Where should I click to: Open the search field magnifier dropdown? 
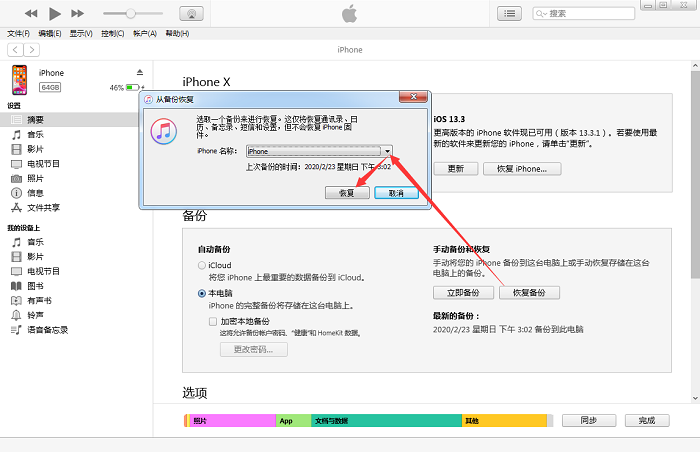click(541, 14)
